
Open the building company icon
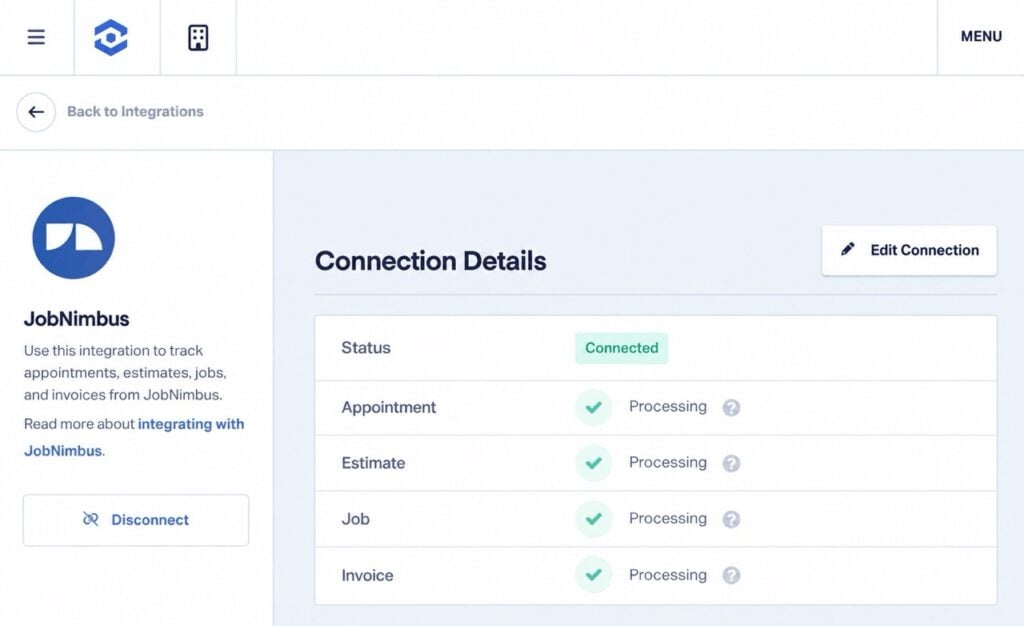point(198,37)
